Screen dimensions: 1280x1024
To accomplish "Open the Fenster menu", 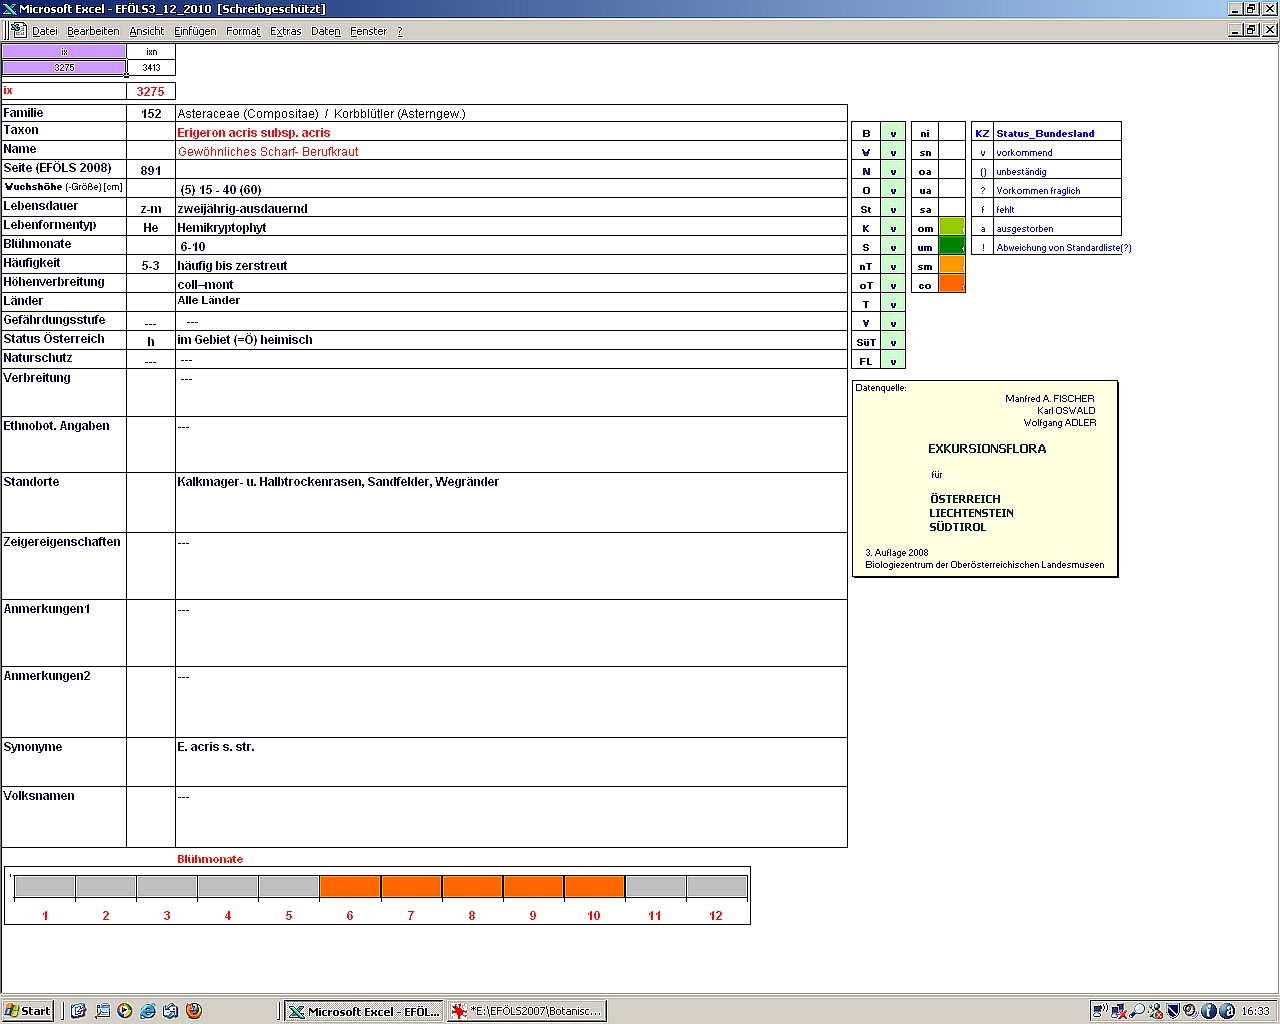I will coord(369,31).
